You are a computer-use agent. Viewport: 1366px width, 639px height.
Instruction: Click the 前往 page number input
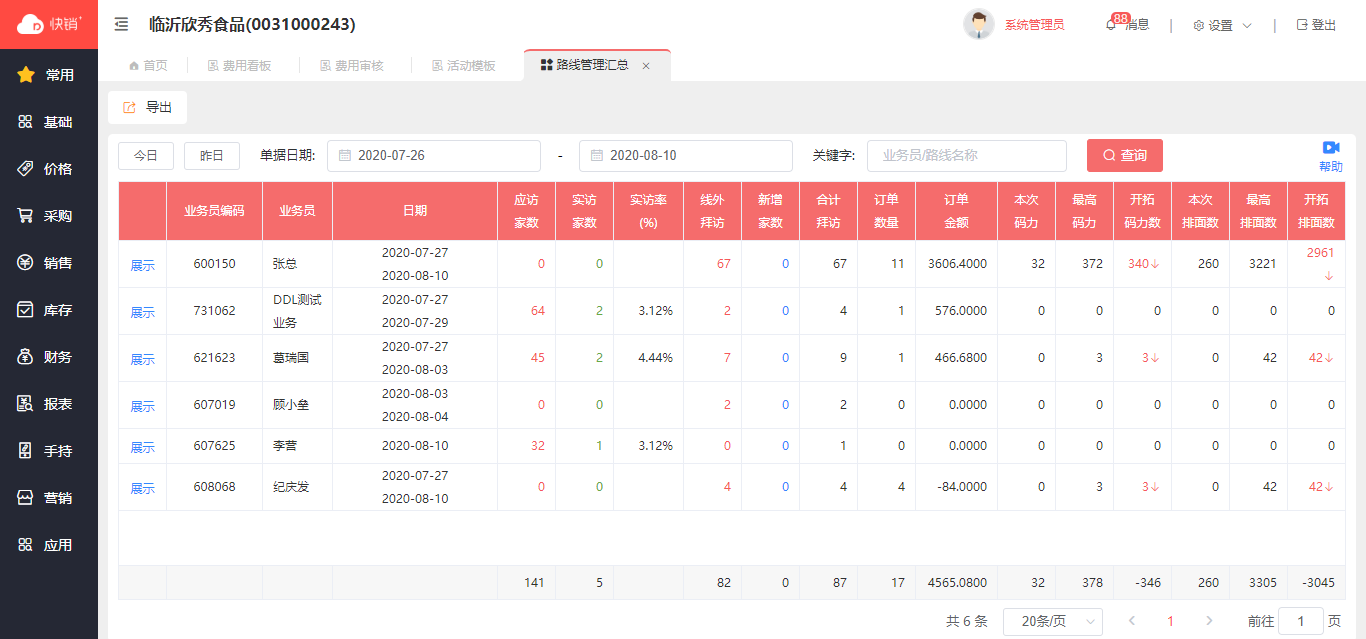tap(1301, 621)
